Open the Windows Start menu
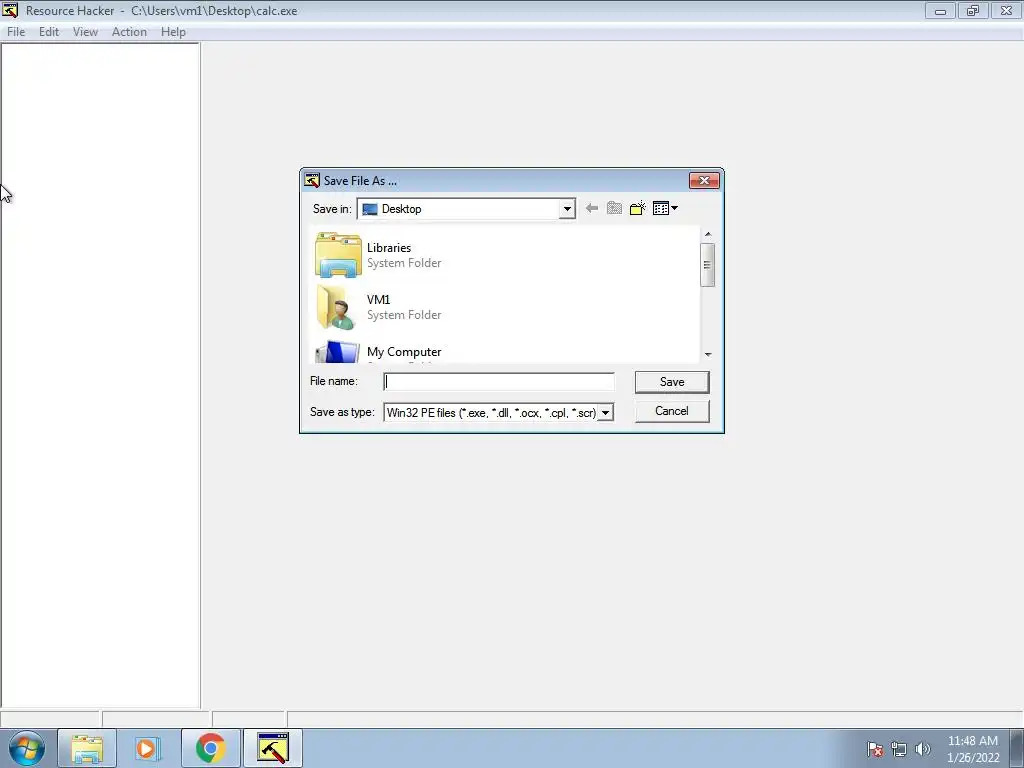The image size is (1024, 768). coord(27,748)
